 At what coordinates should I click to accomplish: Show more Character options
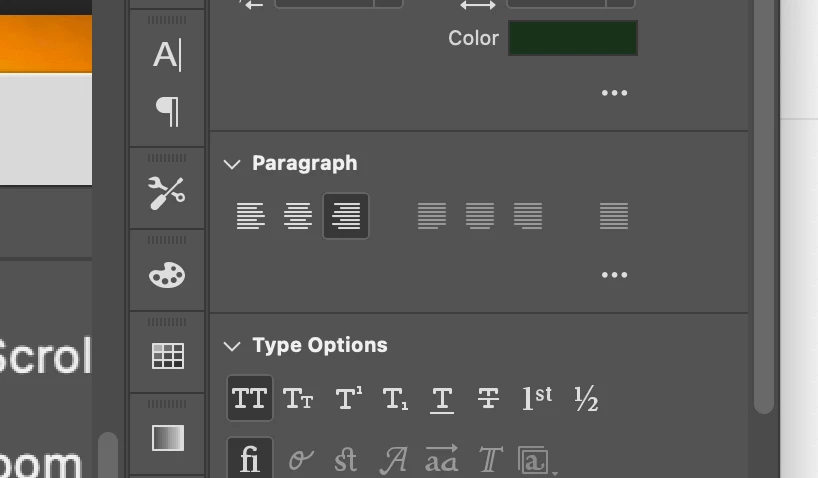(x=614, y=93)
